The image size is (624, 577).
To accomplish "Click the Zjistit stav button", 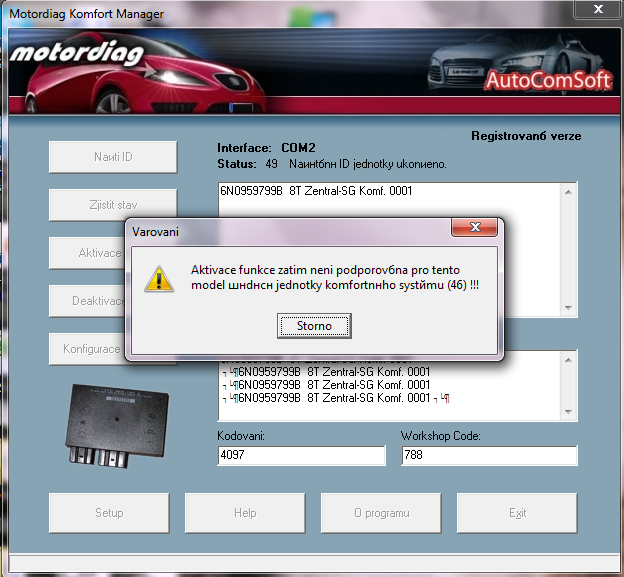I will click(x=113, y=205).
